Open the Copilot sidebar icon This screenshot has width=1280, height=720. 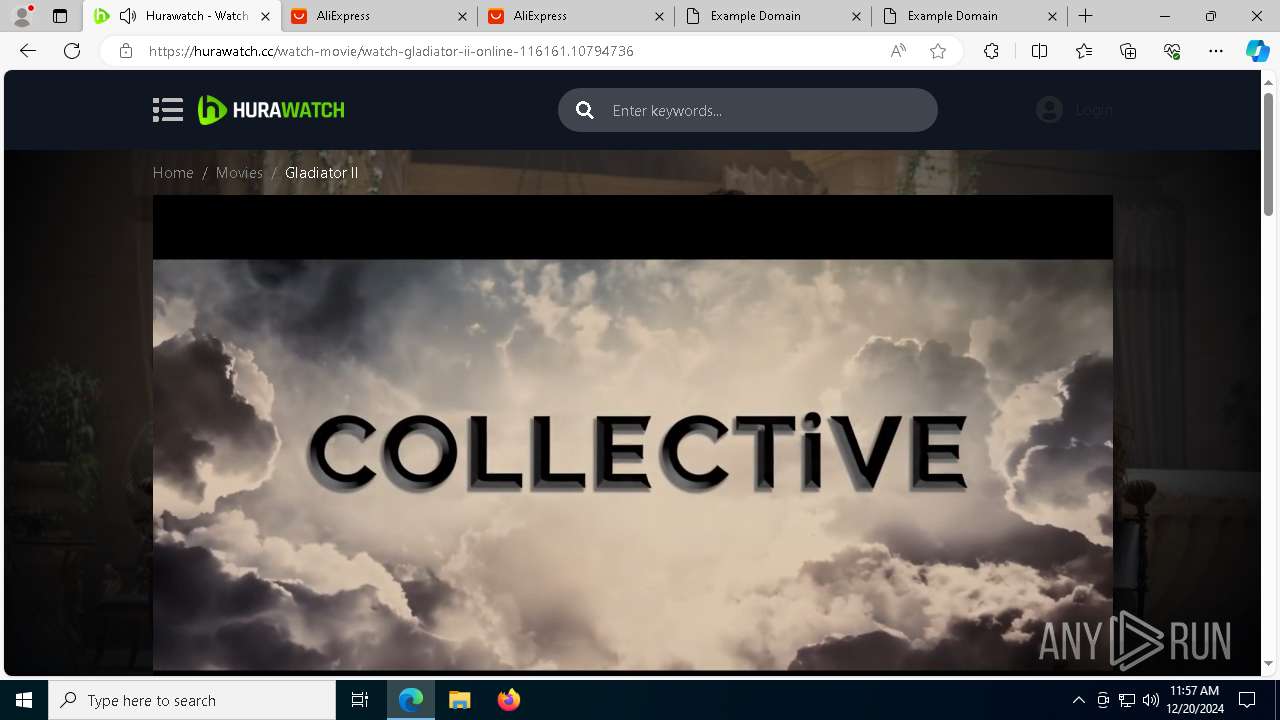pos(1257,51)
